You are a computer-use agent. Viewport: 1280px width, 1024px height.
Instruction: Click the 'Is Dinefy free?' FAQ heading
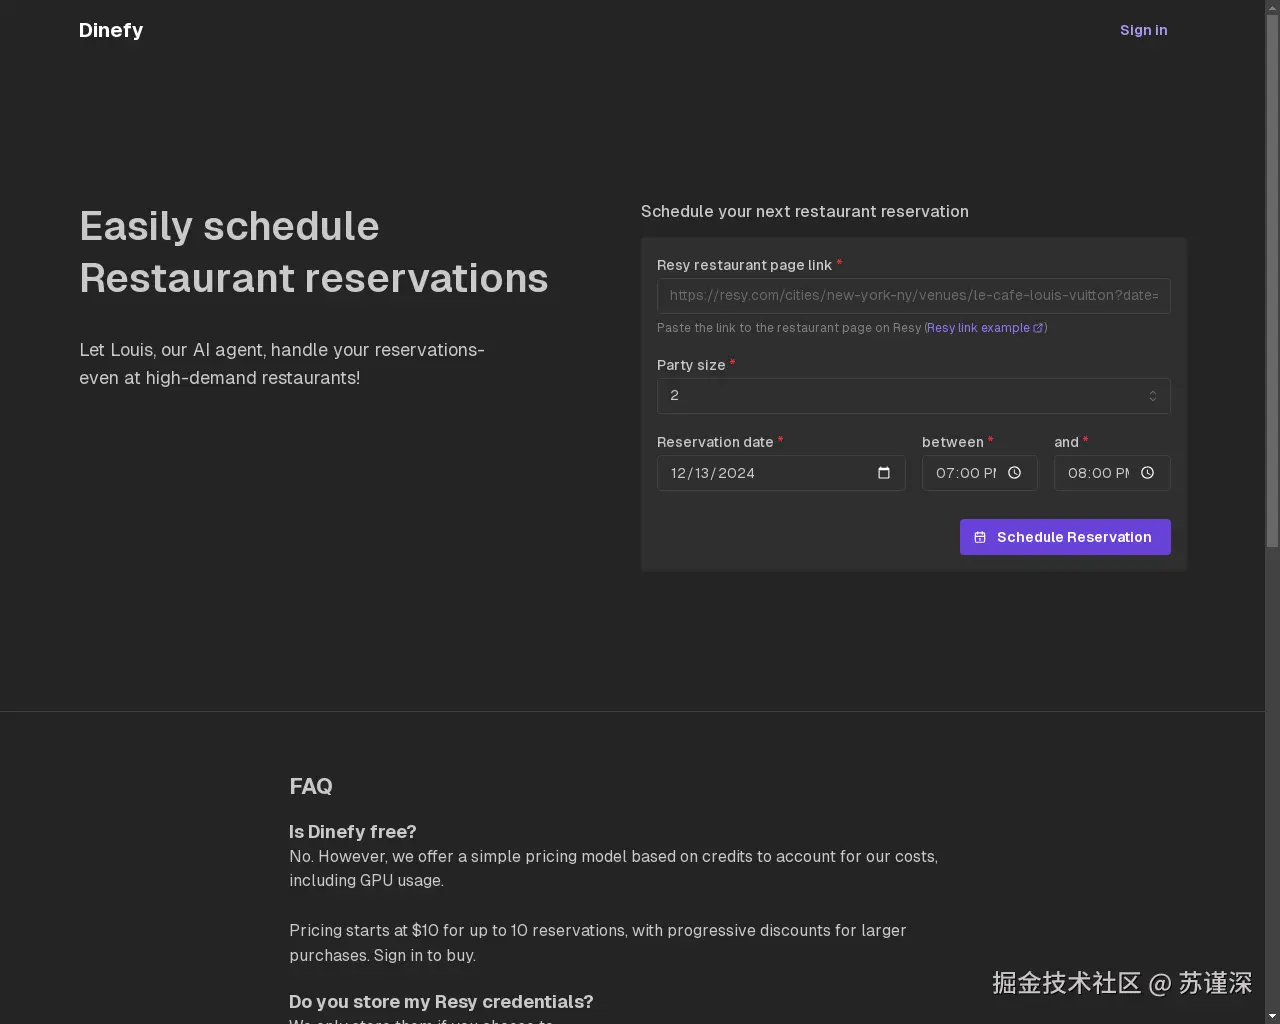point(352,831)
